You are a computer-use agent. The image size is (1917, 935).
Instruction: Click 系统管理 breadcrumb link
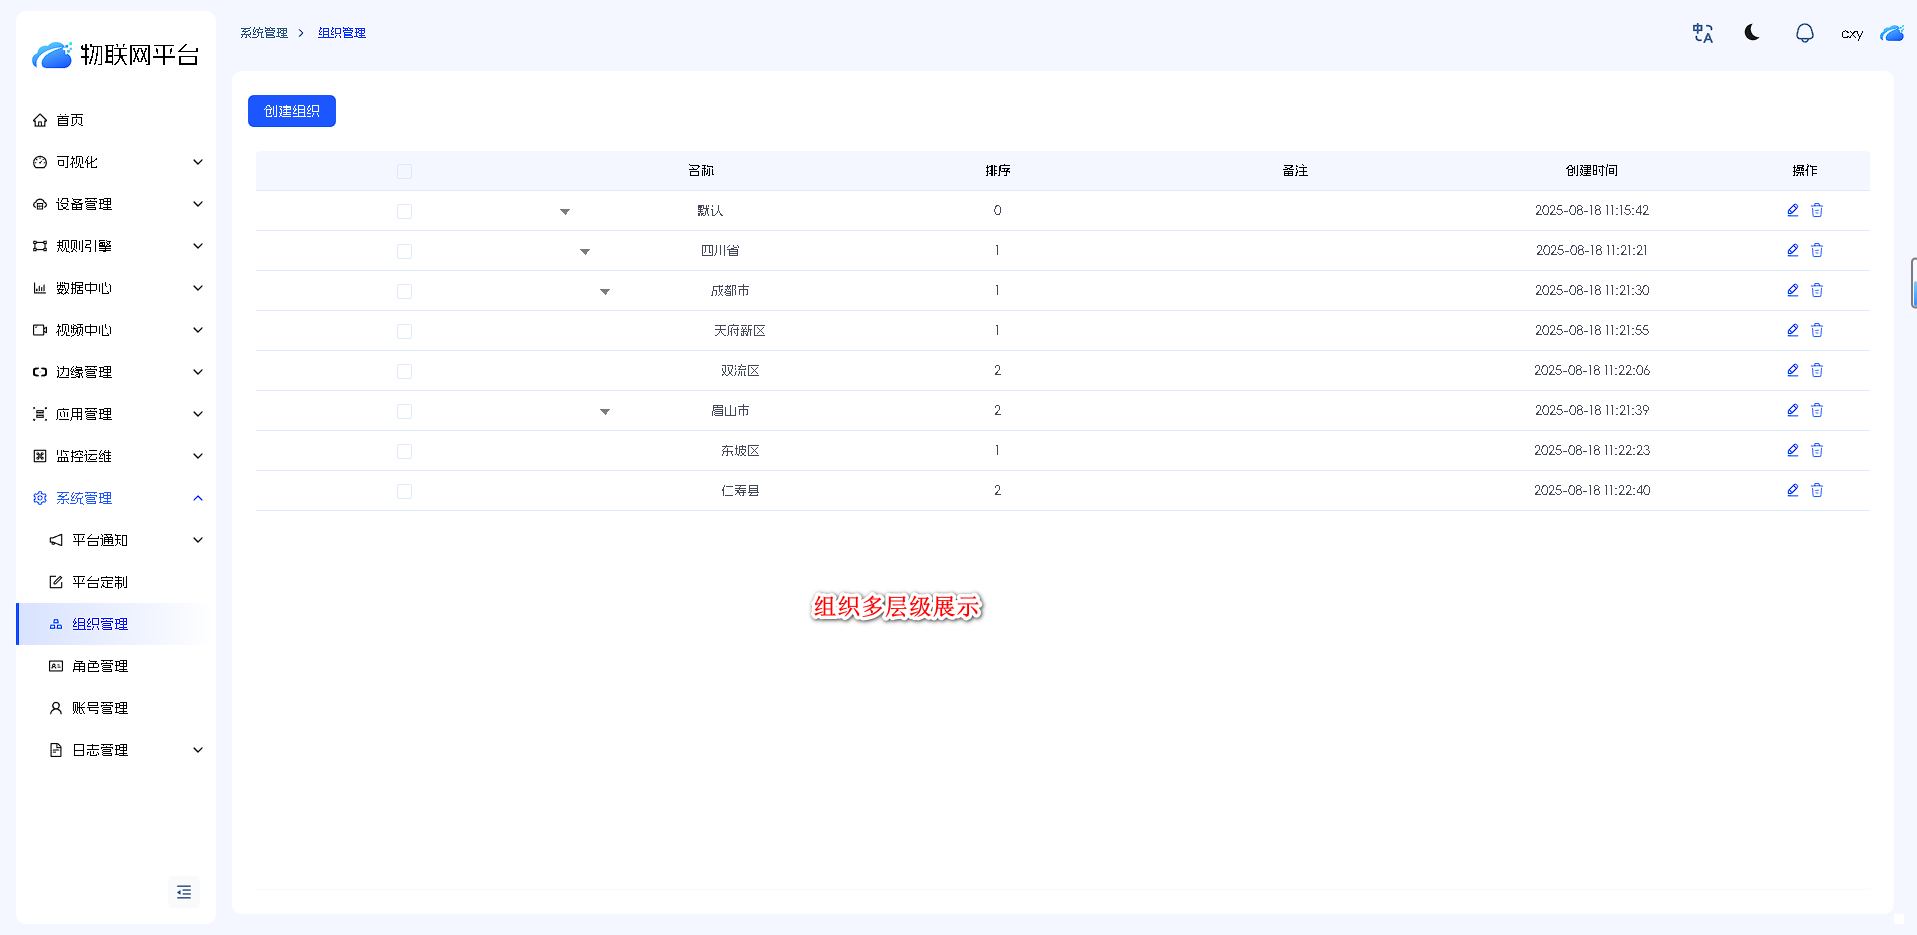point(264,33)
